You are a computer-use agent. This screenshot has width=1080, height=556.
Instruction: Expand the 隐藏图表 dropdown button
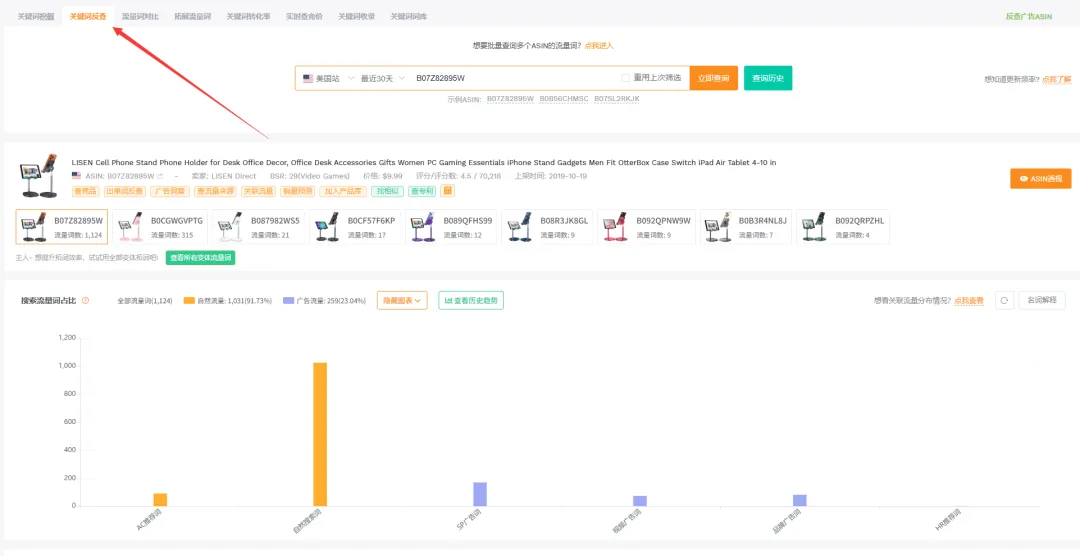click(x=402, y=300)
